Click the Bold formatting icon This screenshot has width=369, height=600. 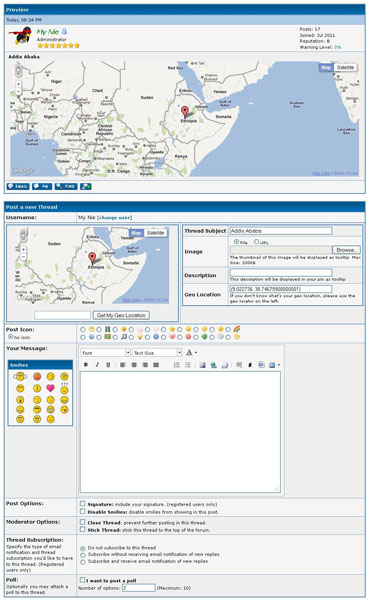86,365
